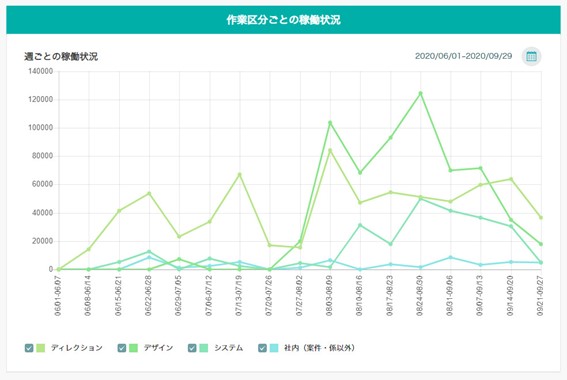Viewport: 567px width, 380px height.
Task: Click the y-axis value 100000
Action: [x=40, y=128]
